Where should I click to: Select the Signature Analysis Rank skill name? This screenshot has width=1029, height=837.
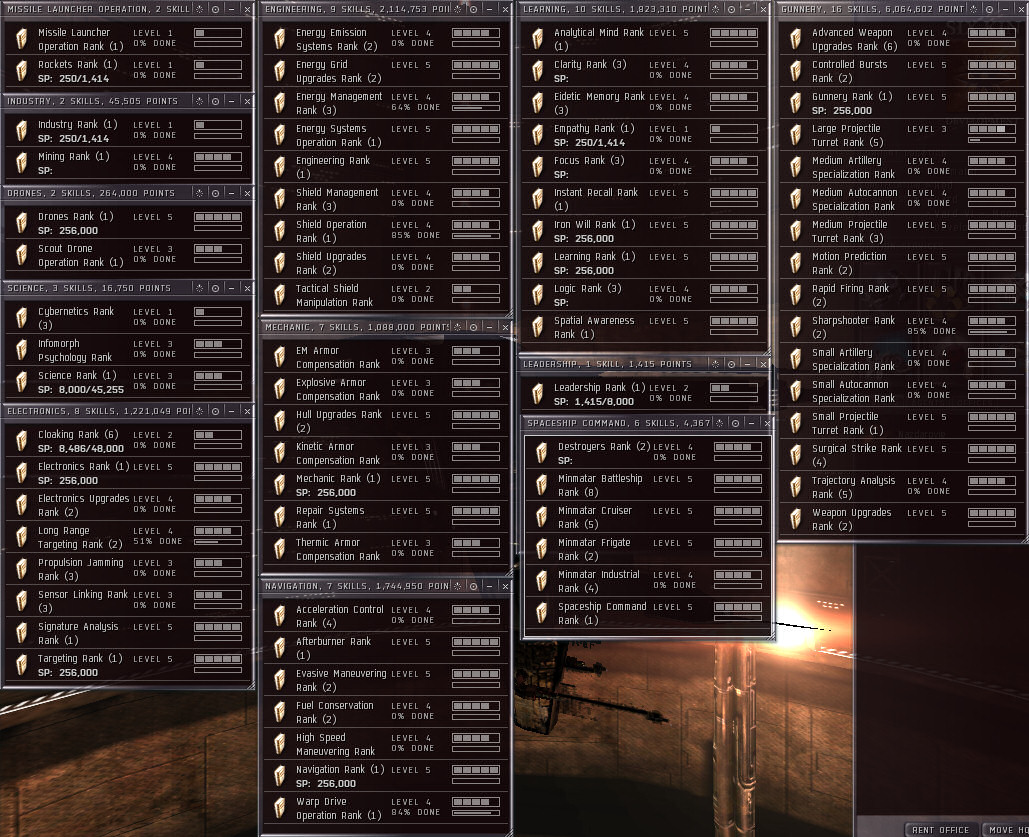(x=78, y=633)
